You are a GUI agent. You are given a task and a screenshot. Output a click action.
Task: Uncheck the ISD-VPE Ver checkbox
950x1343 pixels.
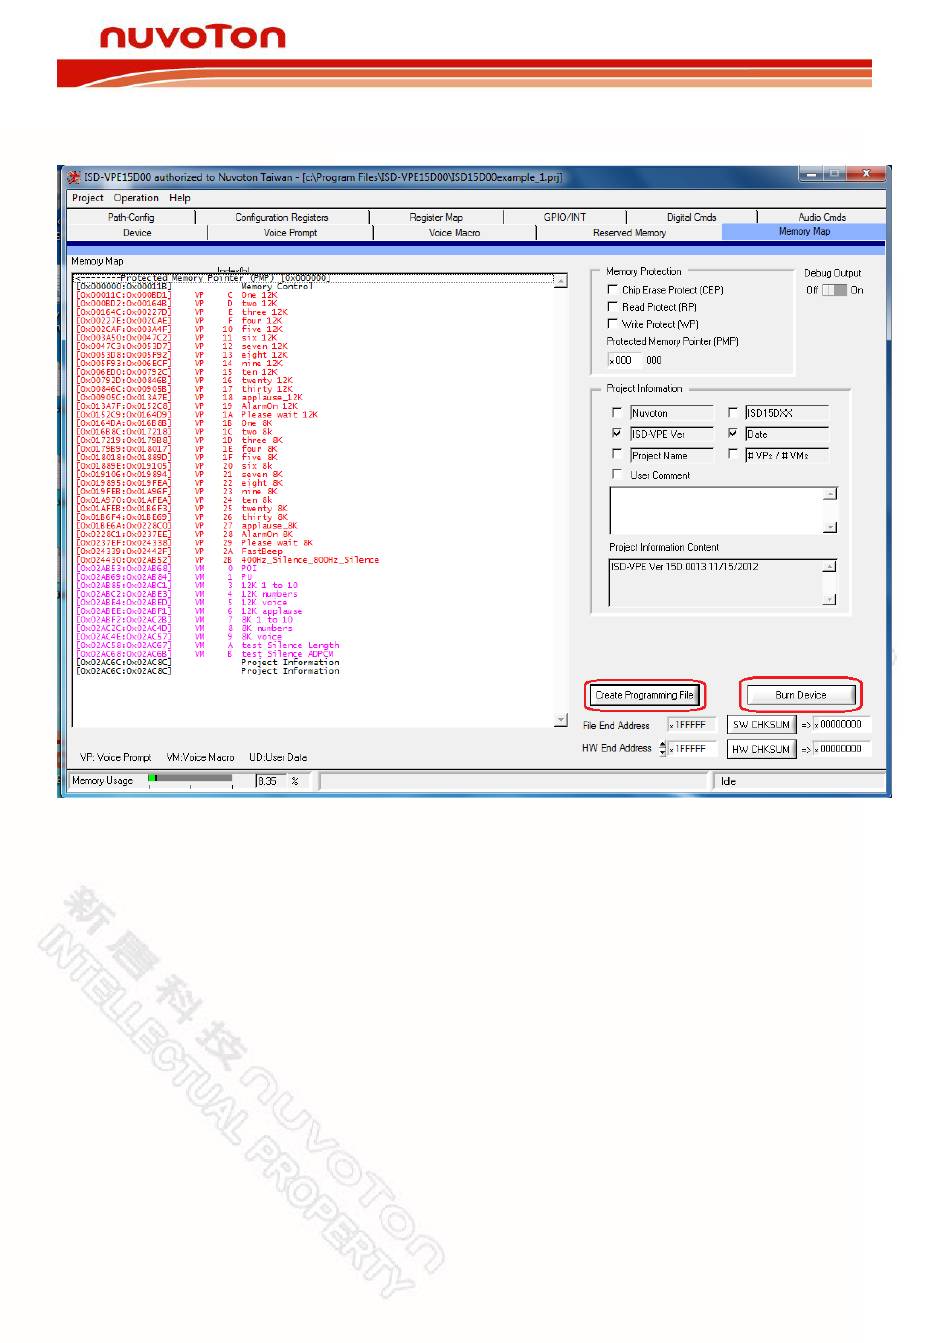coord(617,434)
